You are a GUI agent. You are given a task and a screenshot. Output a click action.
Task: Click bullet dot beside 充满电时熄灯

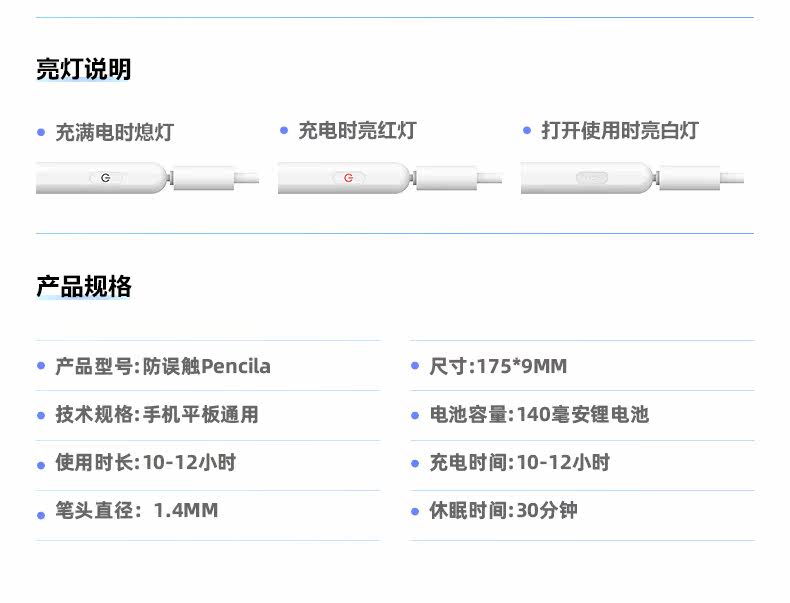(x=41, y=132)
